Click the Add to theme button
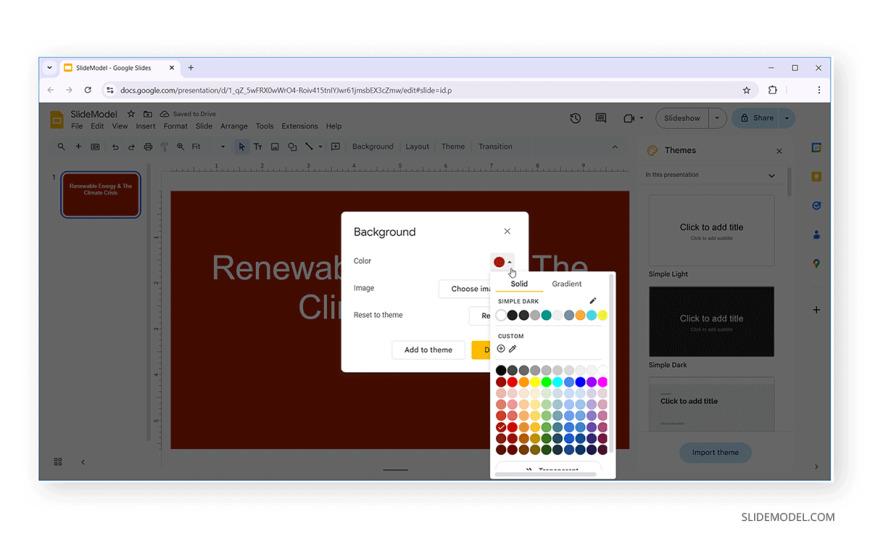This screenshot has width=870, height=539. click(x=428, y=350)
